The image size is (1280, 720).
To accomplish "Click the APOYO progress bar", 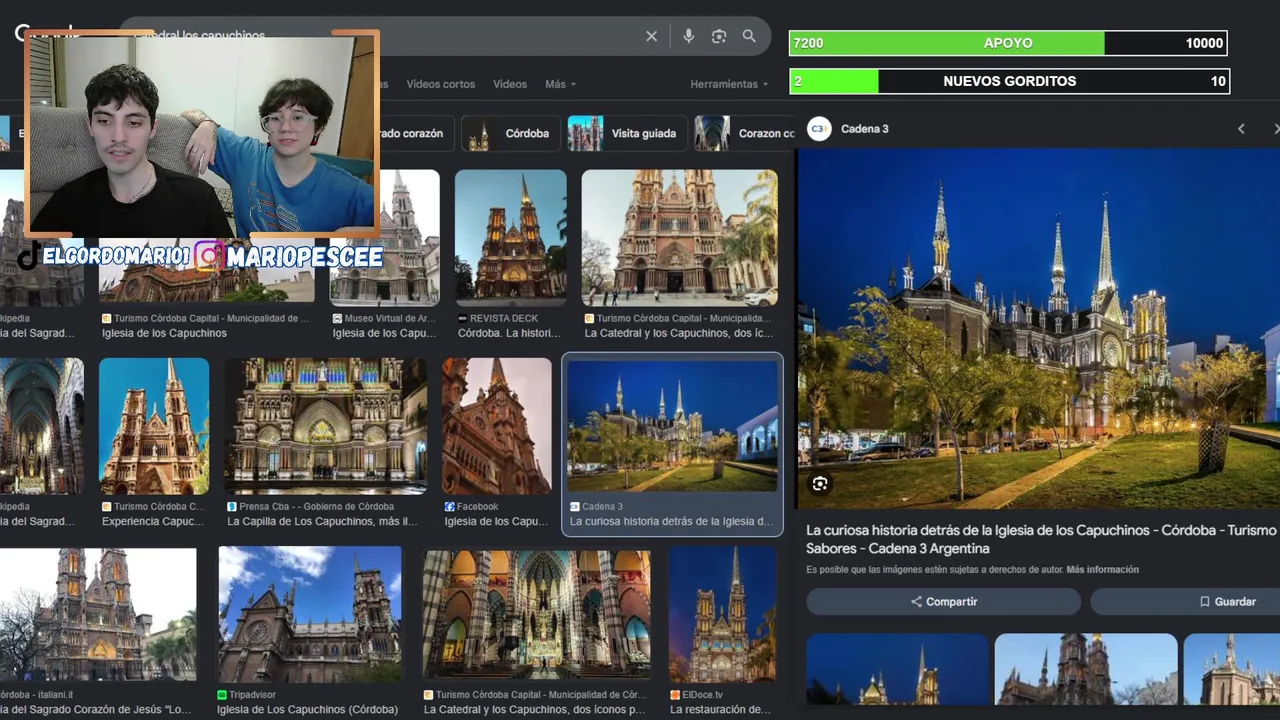I will [x=1008, y=43].
